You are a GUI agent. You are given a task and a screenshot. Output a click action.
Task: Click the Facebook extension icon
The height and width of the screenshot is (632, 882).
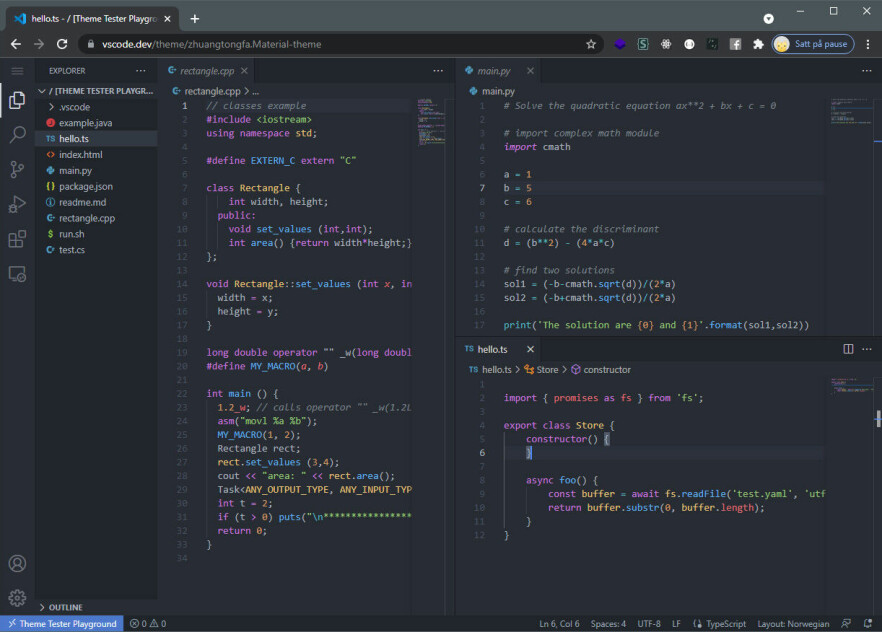point(735,44)
